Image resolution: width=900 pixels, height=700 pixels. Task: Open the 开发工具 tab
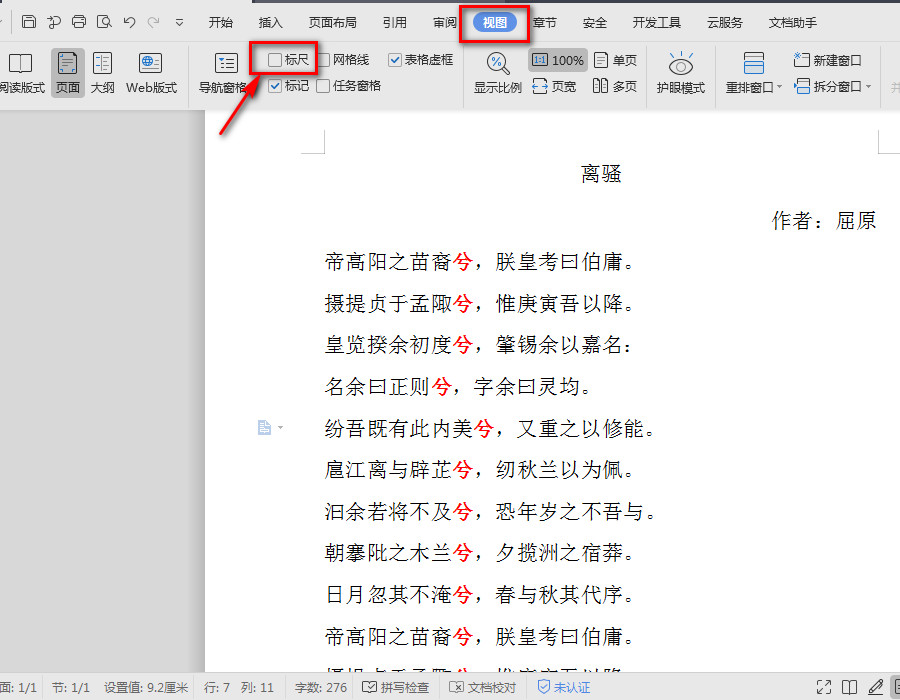coord(657,22)
